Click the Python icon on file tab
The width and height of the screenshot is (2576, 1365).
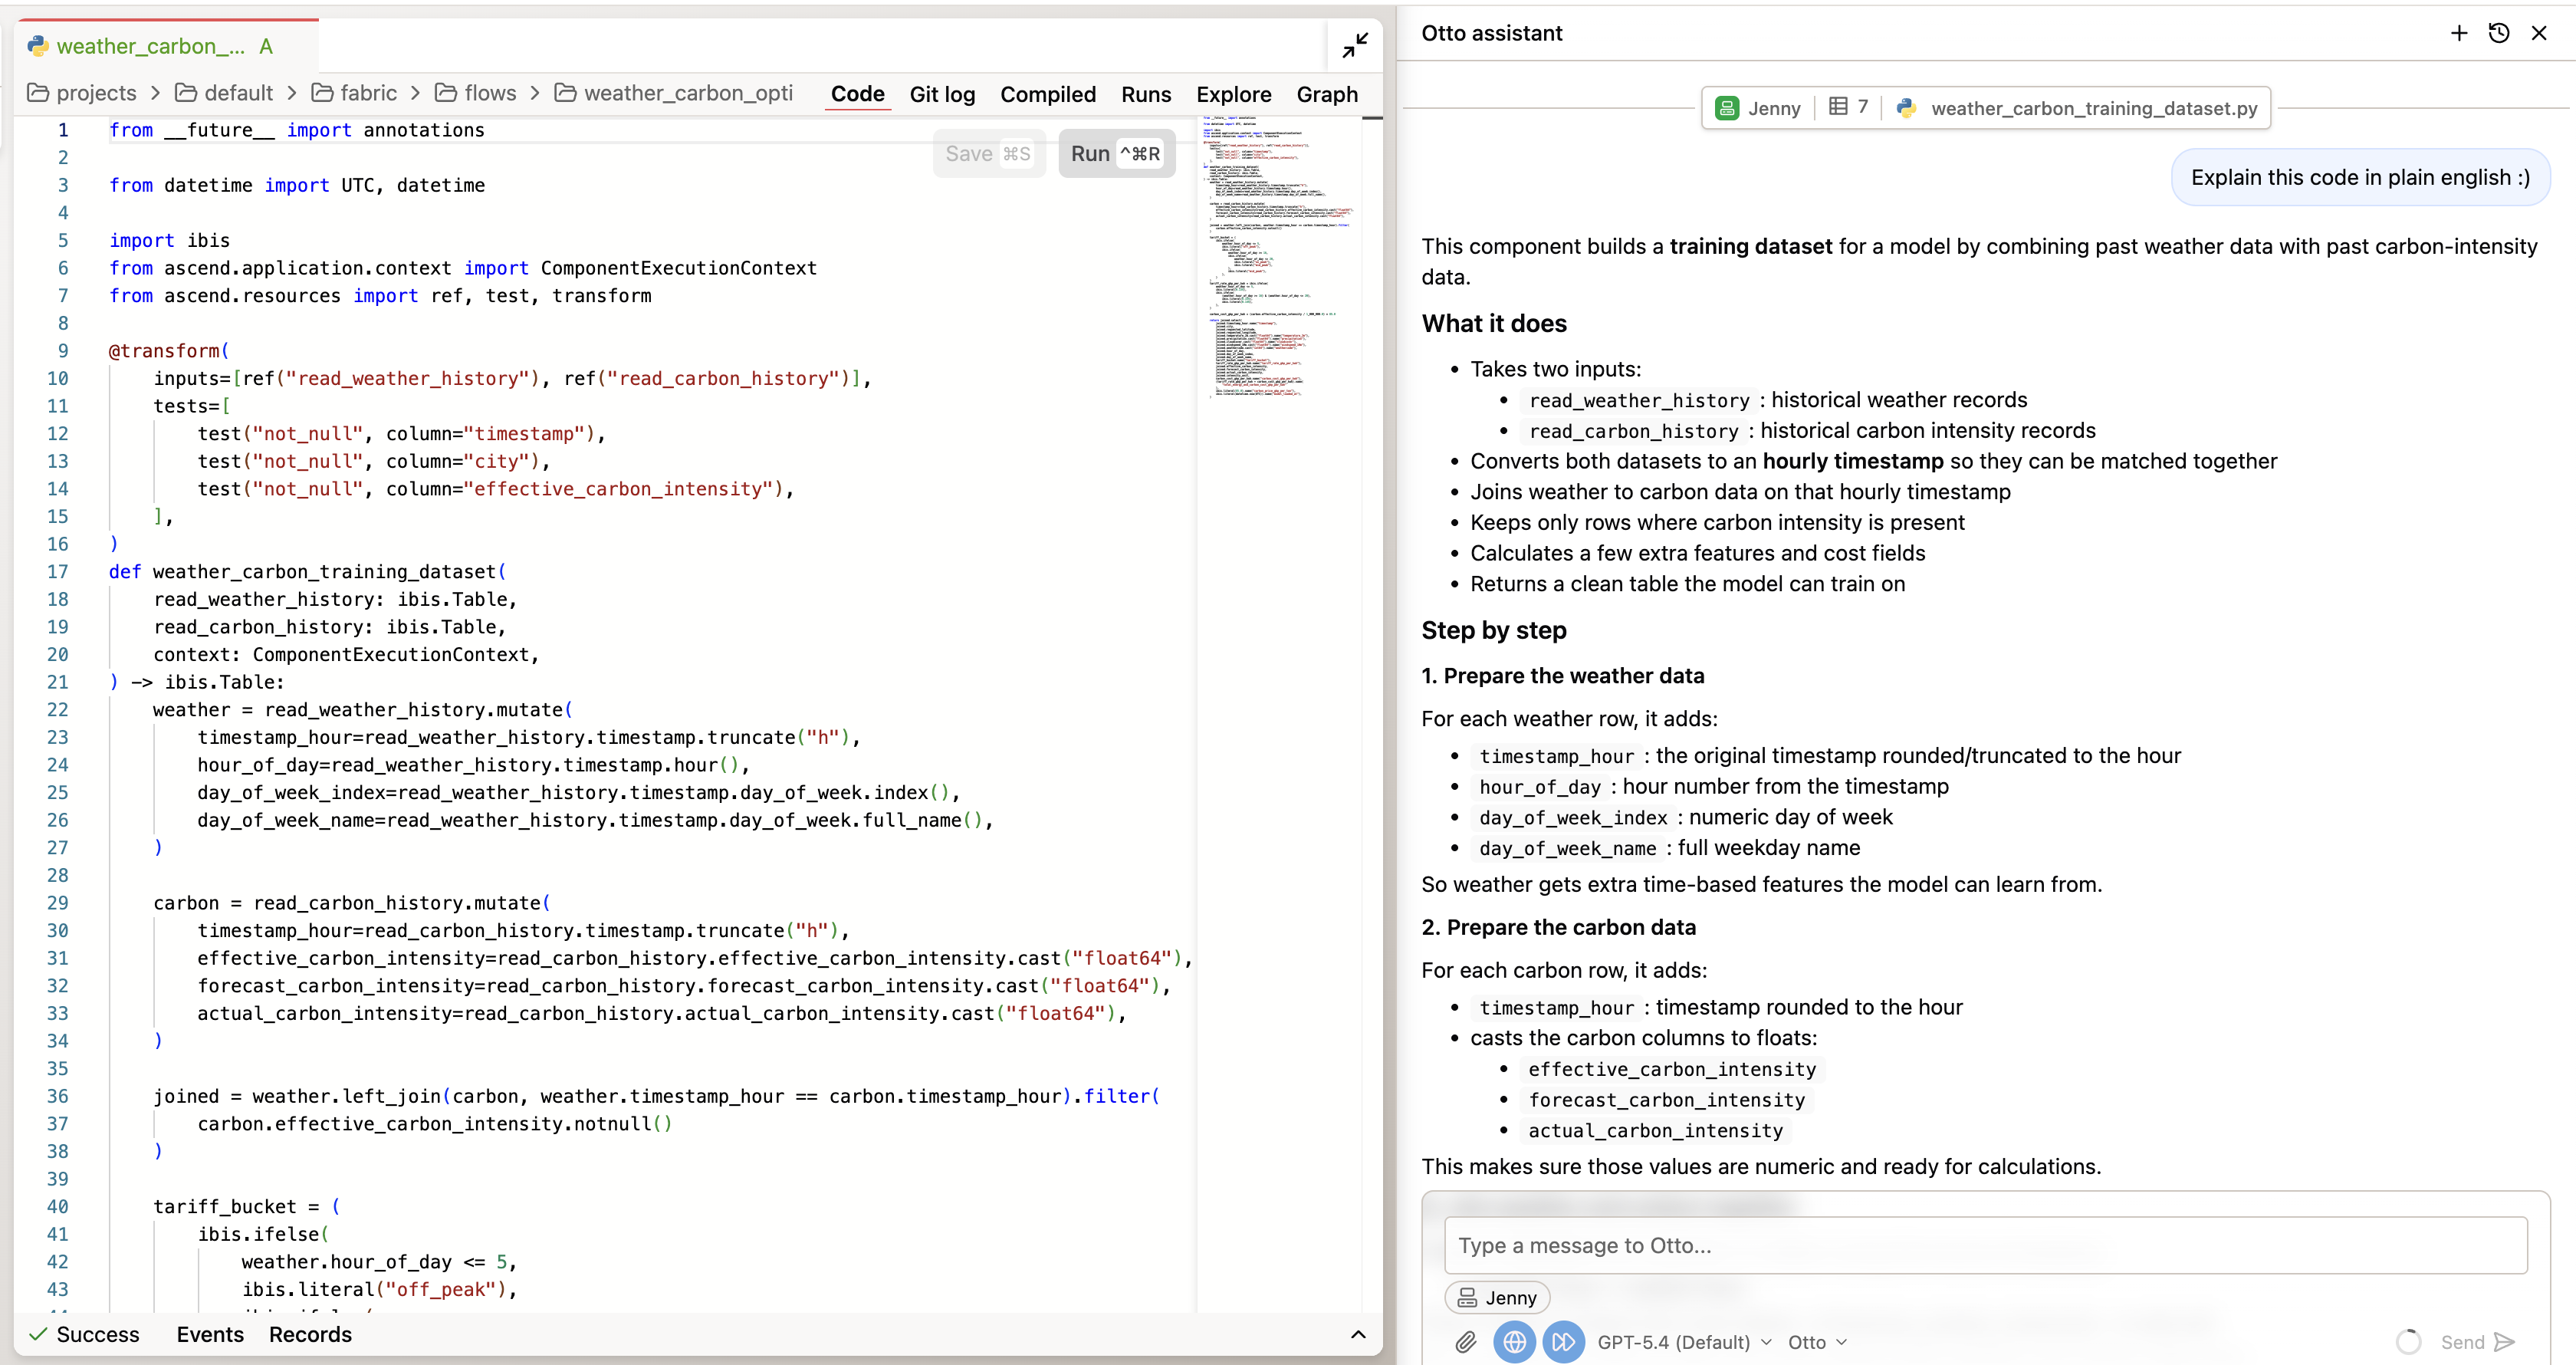coord(38,46)
